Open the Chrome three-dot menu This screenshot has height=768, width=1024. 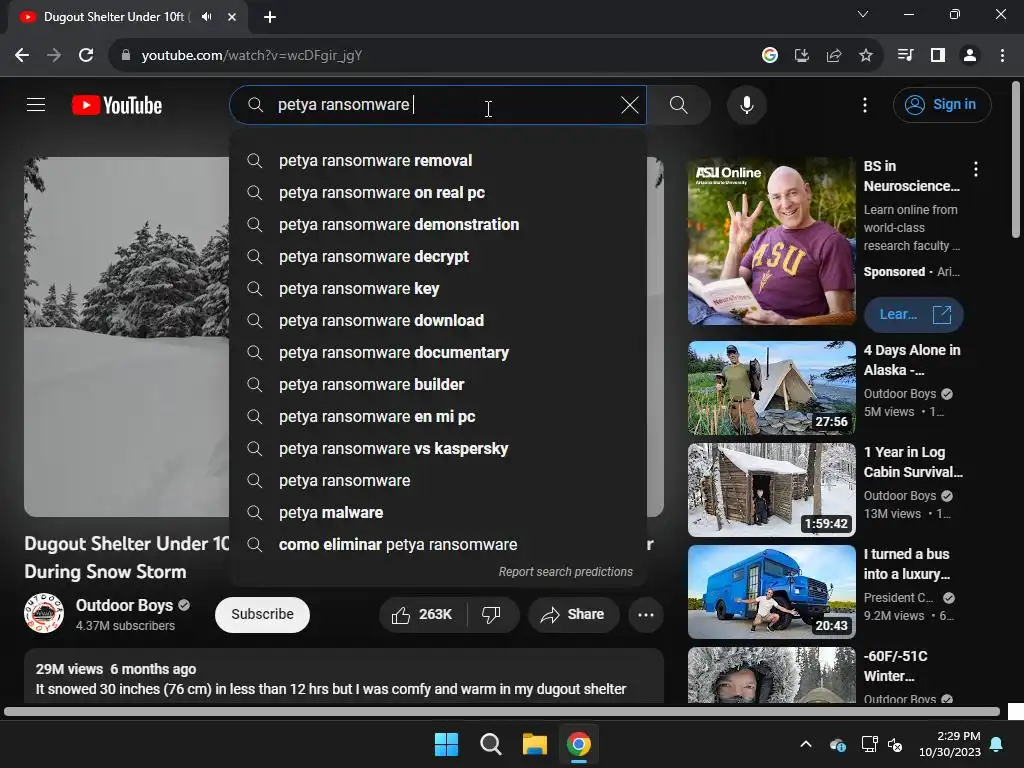click(x=1002, y=56)
